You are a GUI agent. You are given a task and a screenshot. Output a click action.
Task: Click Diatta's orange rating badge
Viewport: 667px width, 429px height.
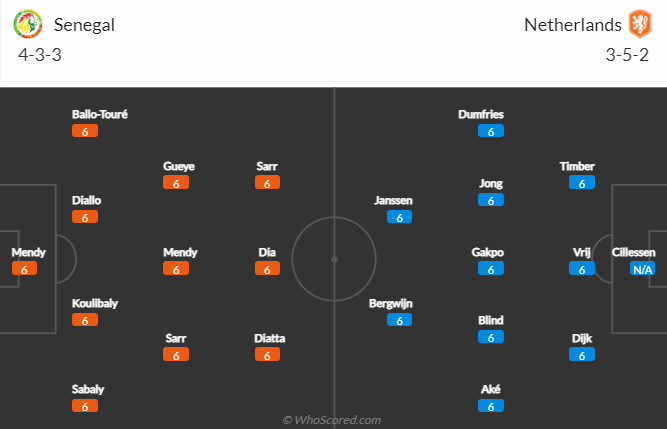(x=268, y=355)
